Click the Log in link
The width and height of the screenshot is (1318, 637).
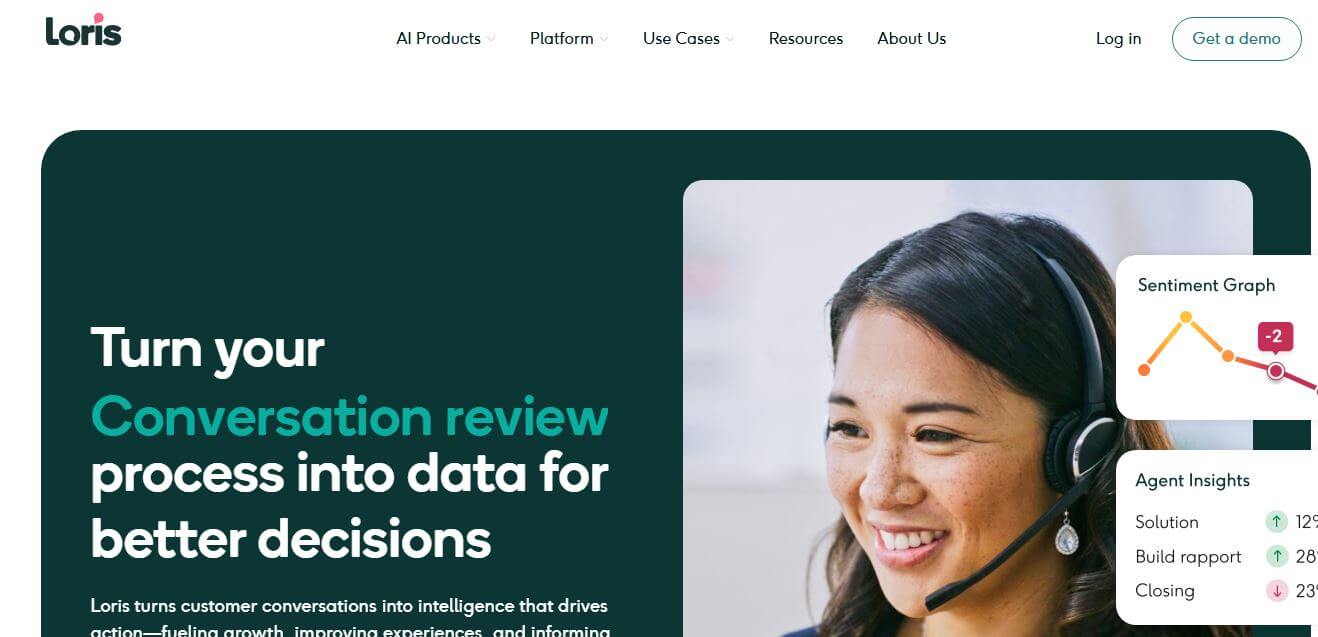(x=1118, y=39)
